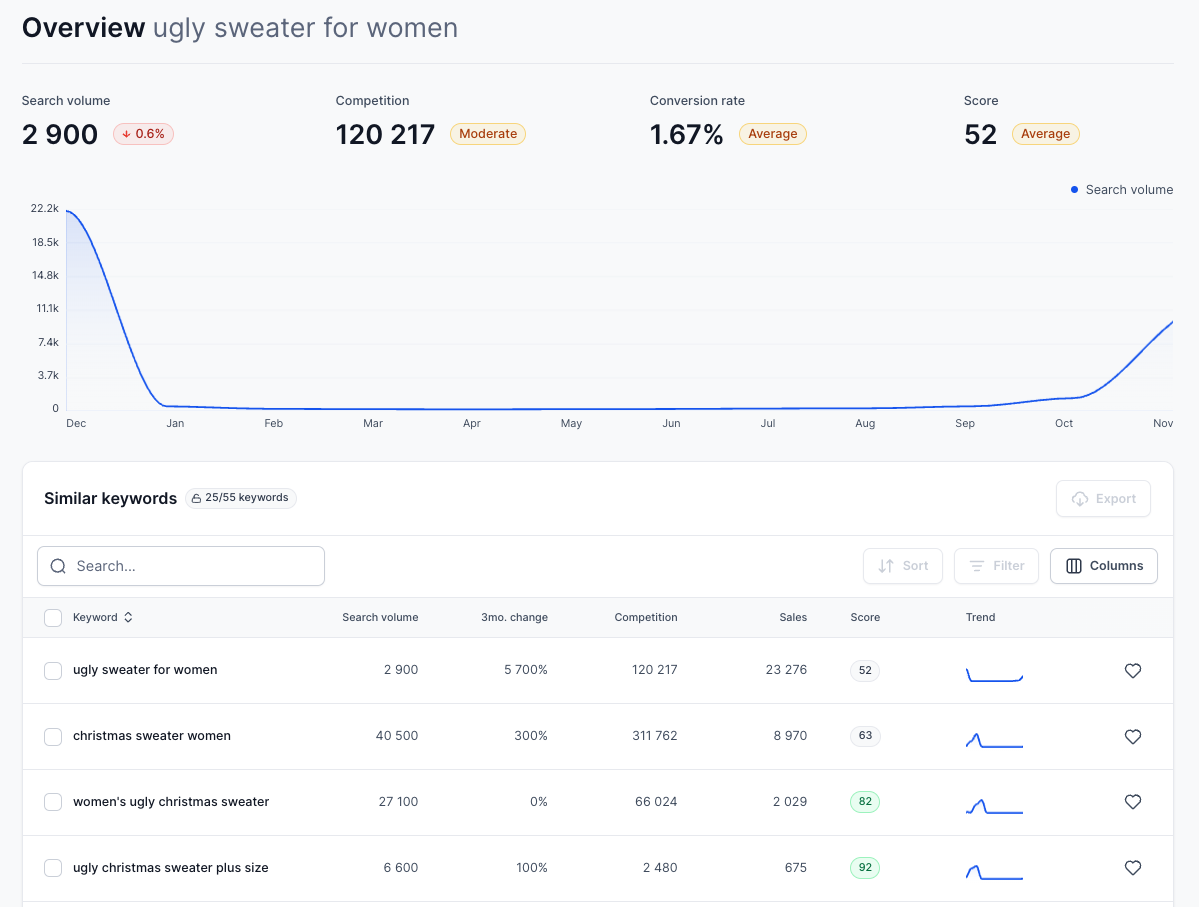The width and height of the screenshot is (1199, 907).
Task: Toggle the select-all checkbox in table header
Action: point(53,617)
